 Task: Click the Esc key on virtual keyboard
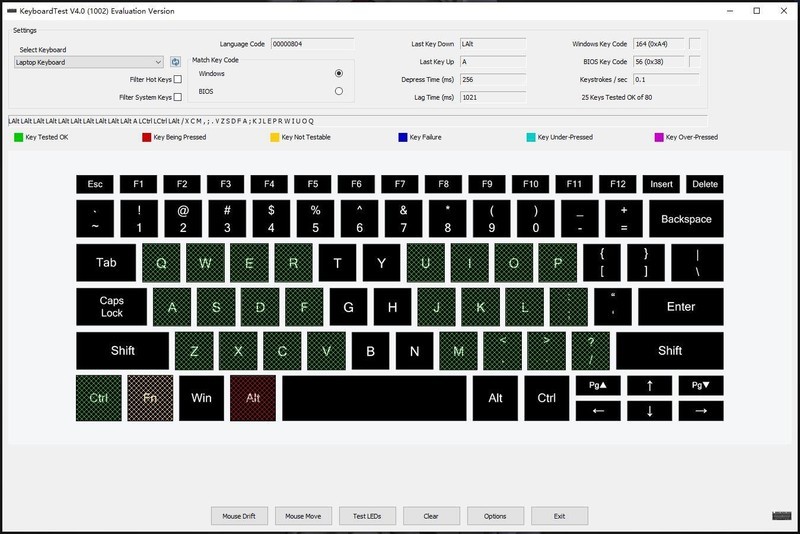point(95,184)
